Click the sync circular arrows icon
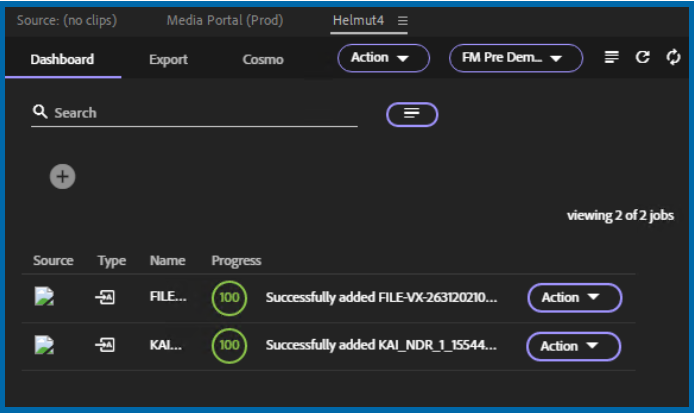This screenshot has width=694, height=417. 673,58
